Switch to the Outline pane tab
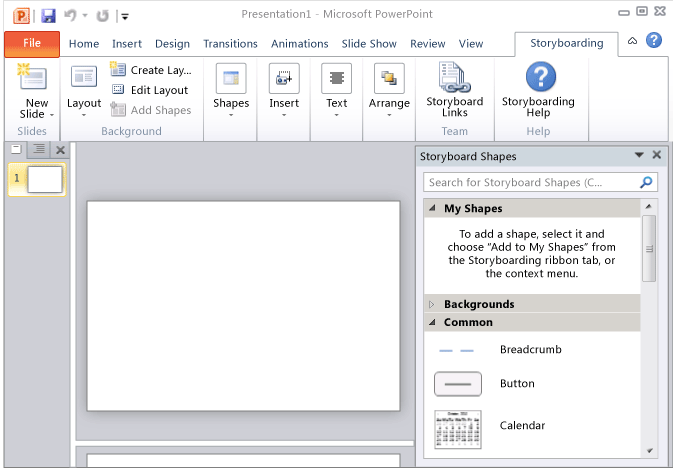 (39, 149)
